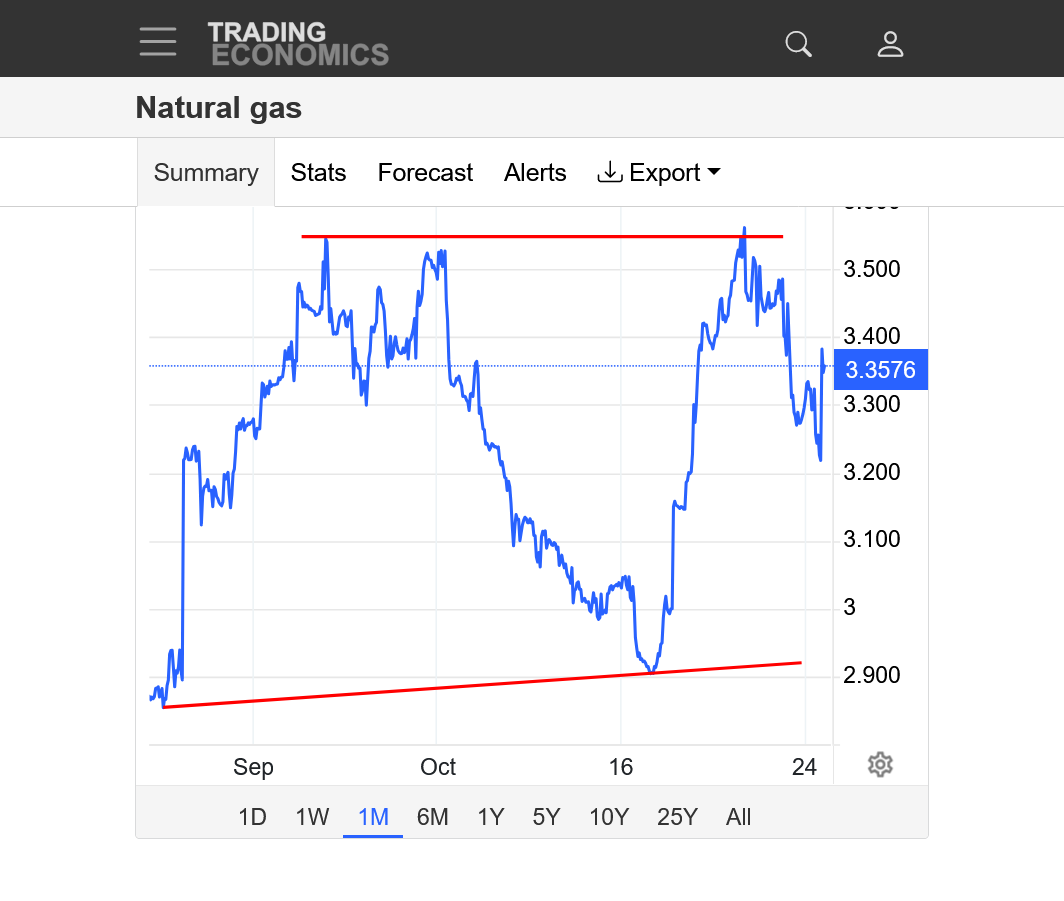Click the search magnifier icon
1064x901 pixels.
pos(798,44)
